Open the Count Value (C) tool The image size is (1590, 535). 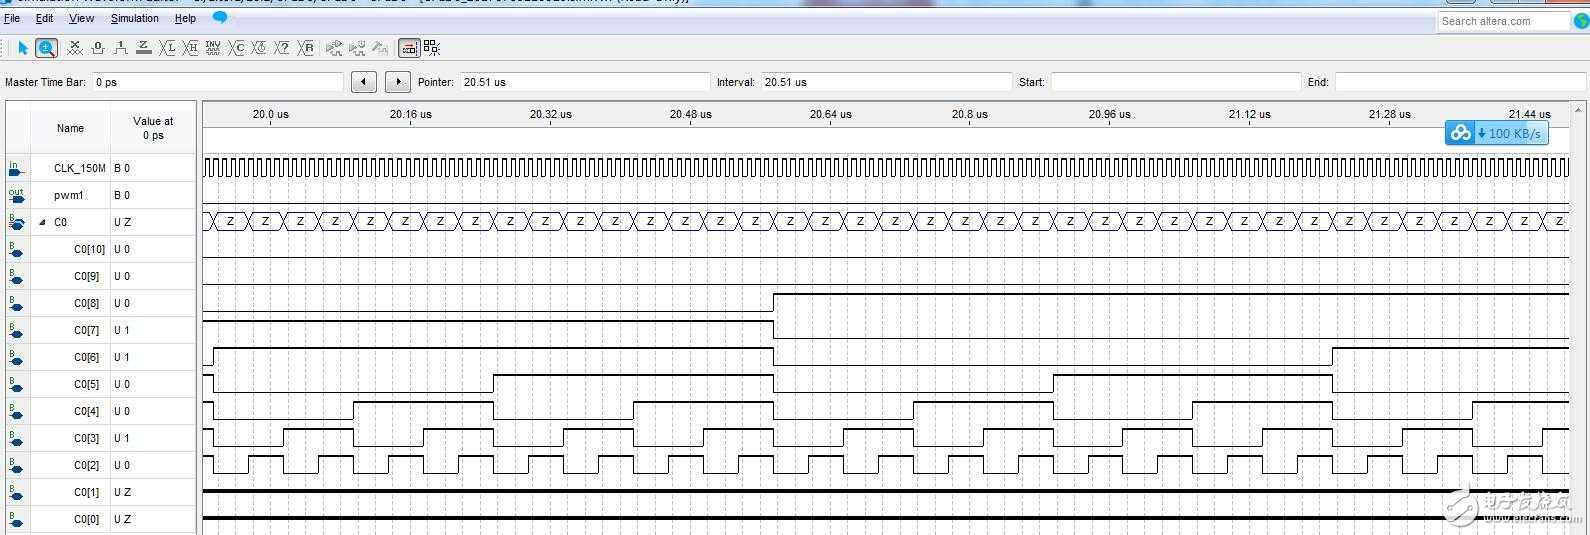click(x=237, y=47)
